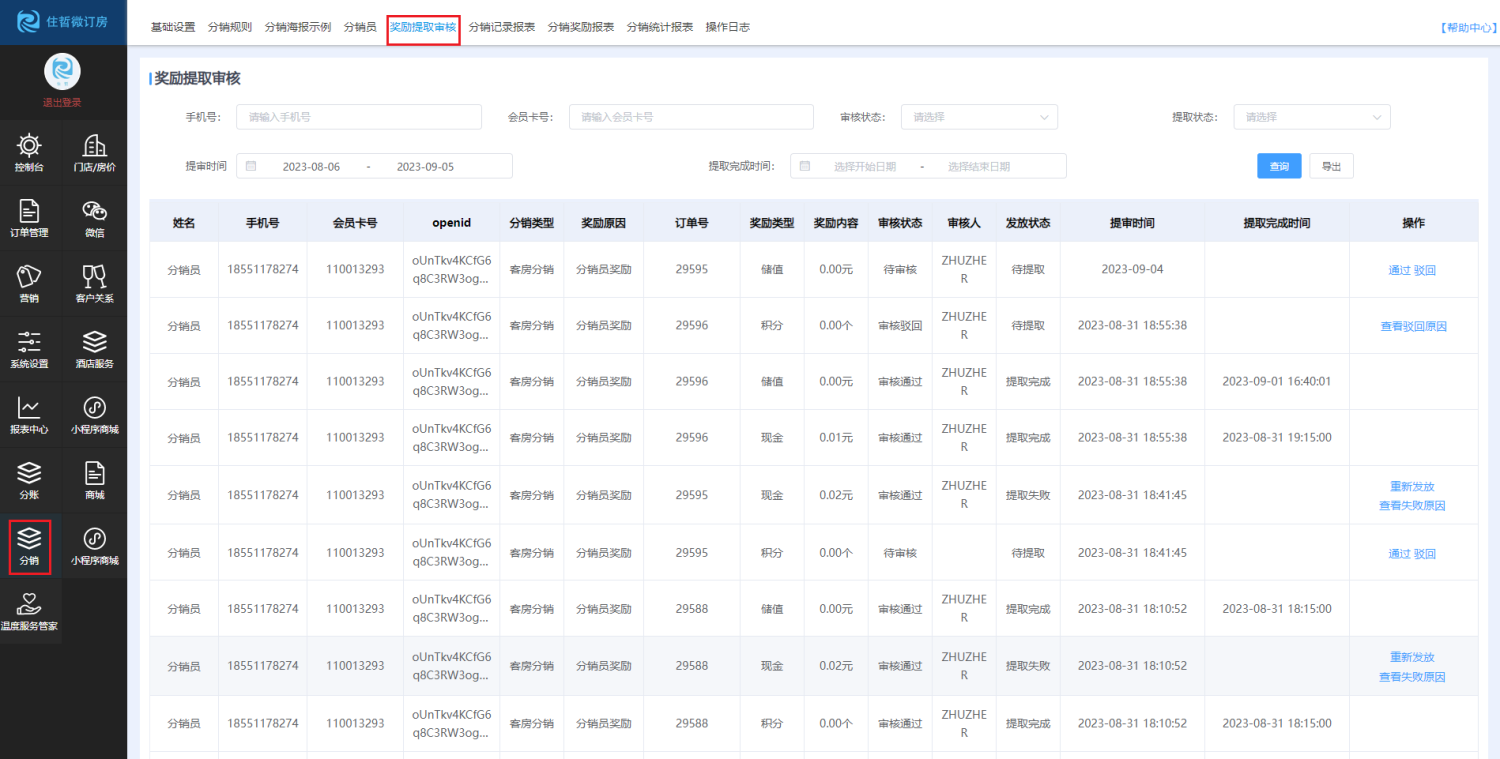The height and width of the screenshot is (759, 1500).
Task: Click calendar icon in 提审时间 field
Action: (251, 166)
